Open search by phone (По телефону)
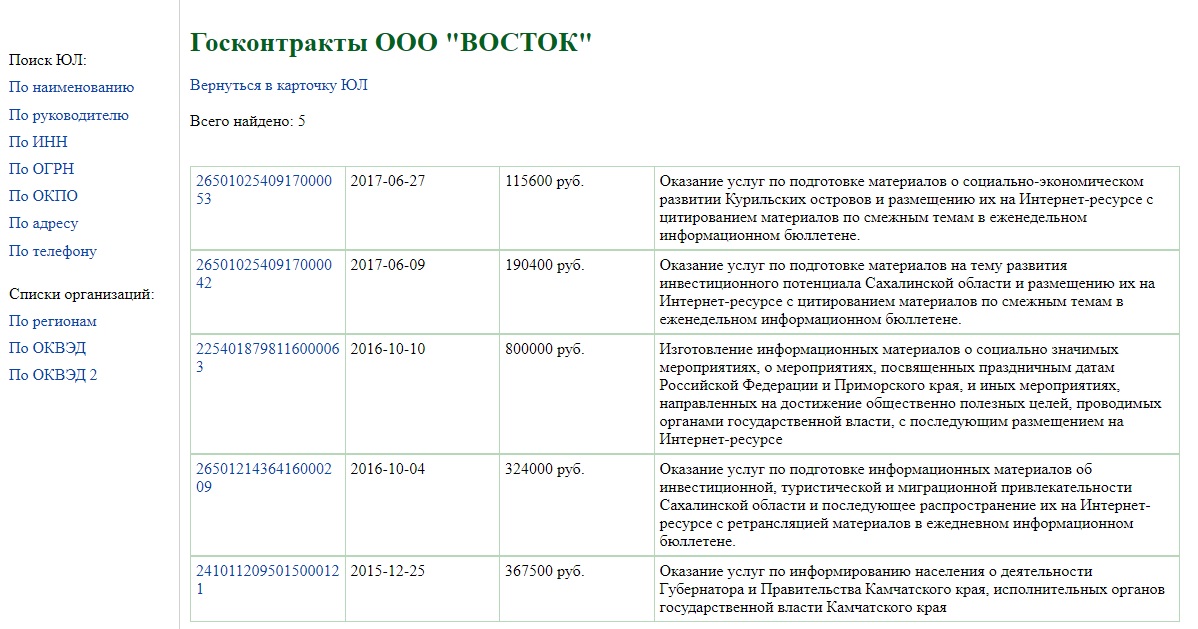 click(52, 251)
